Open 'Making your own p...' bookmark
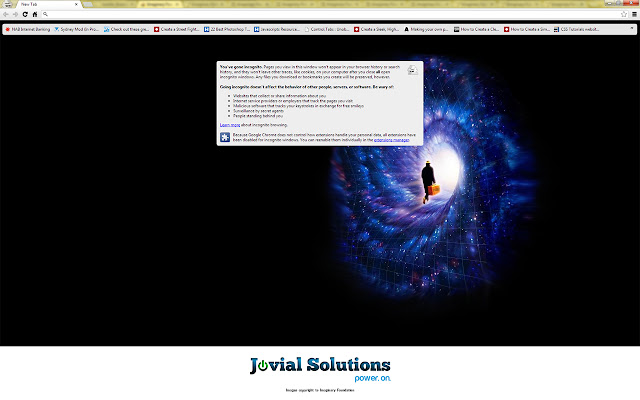 click(x=426, y=29)
